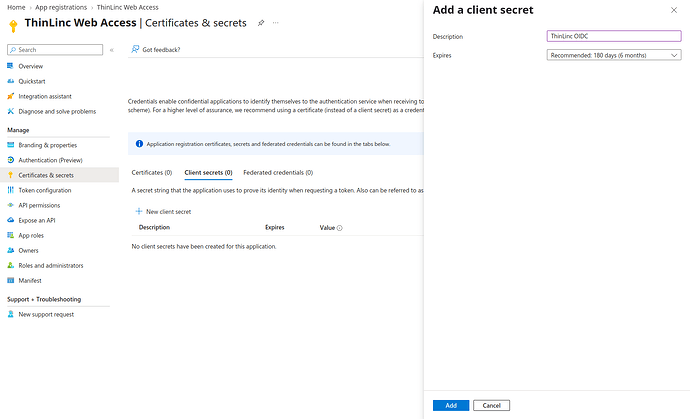Click the Value column info icon
The height and width of the screenshot is (419, 690).
[339, 228]
